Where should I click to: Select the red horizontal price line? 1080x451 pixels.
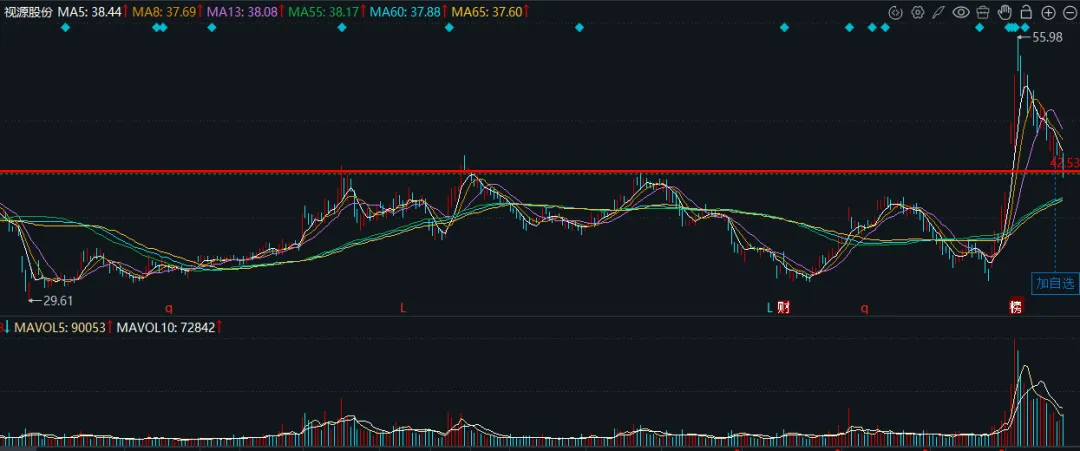(540, 171)
